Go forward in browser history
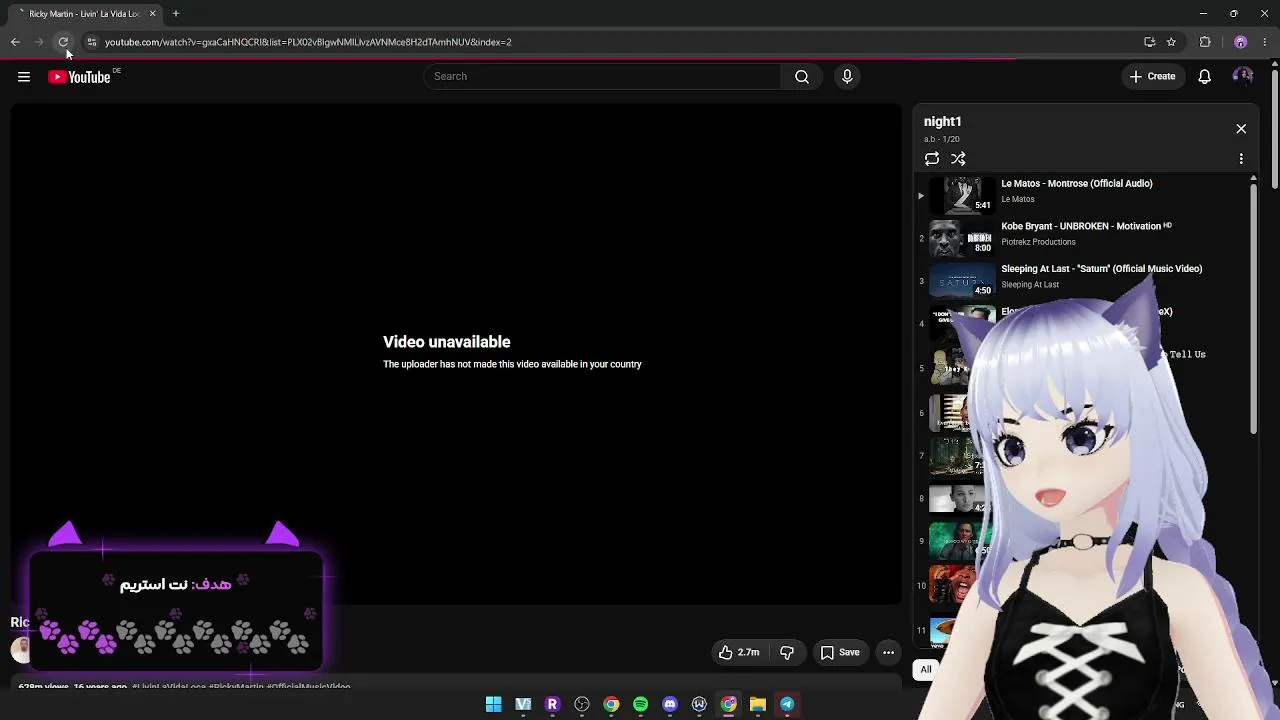 click(x=39, y=42)
